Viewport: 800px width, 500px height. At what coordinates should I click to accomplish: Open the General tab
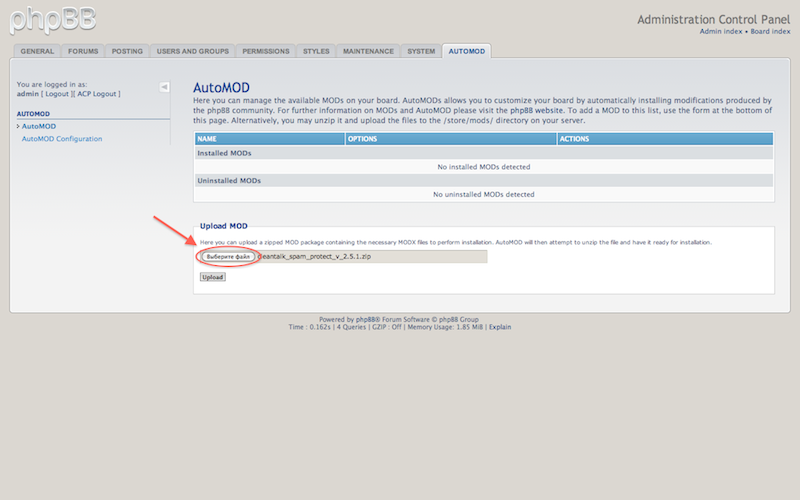click(37, 51)
